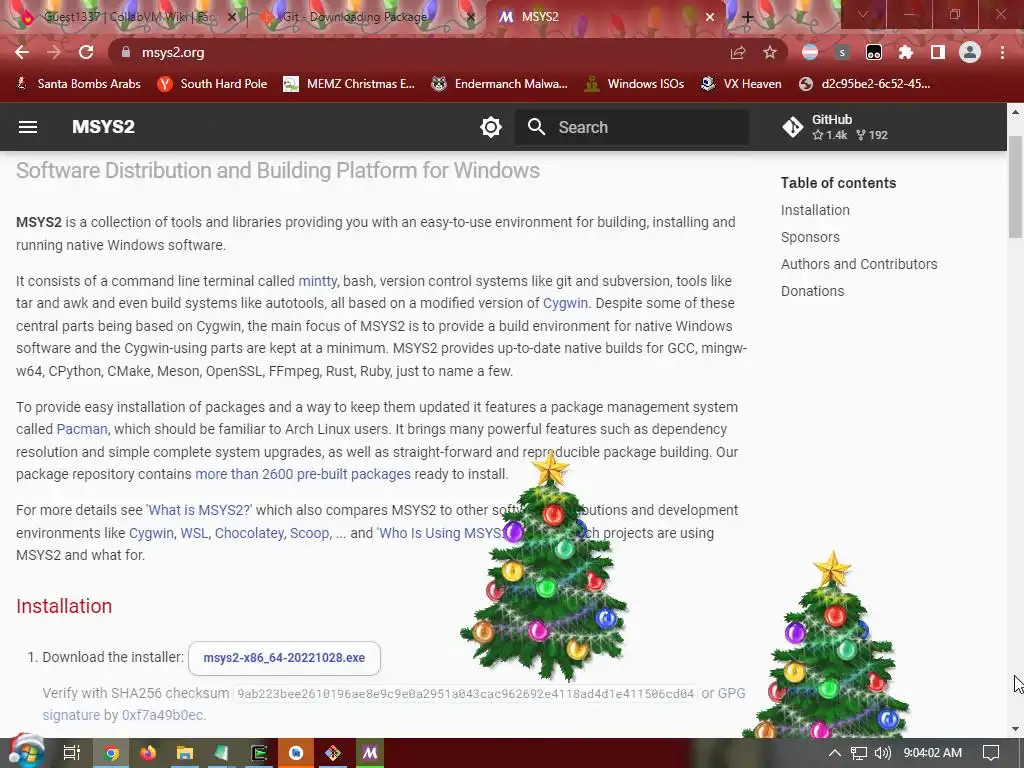Viewport: 1024px width, 768px height.
Task: Click the SHA256 checksum code text
Action: (x=466, y=694)
